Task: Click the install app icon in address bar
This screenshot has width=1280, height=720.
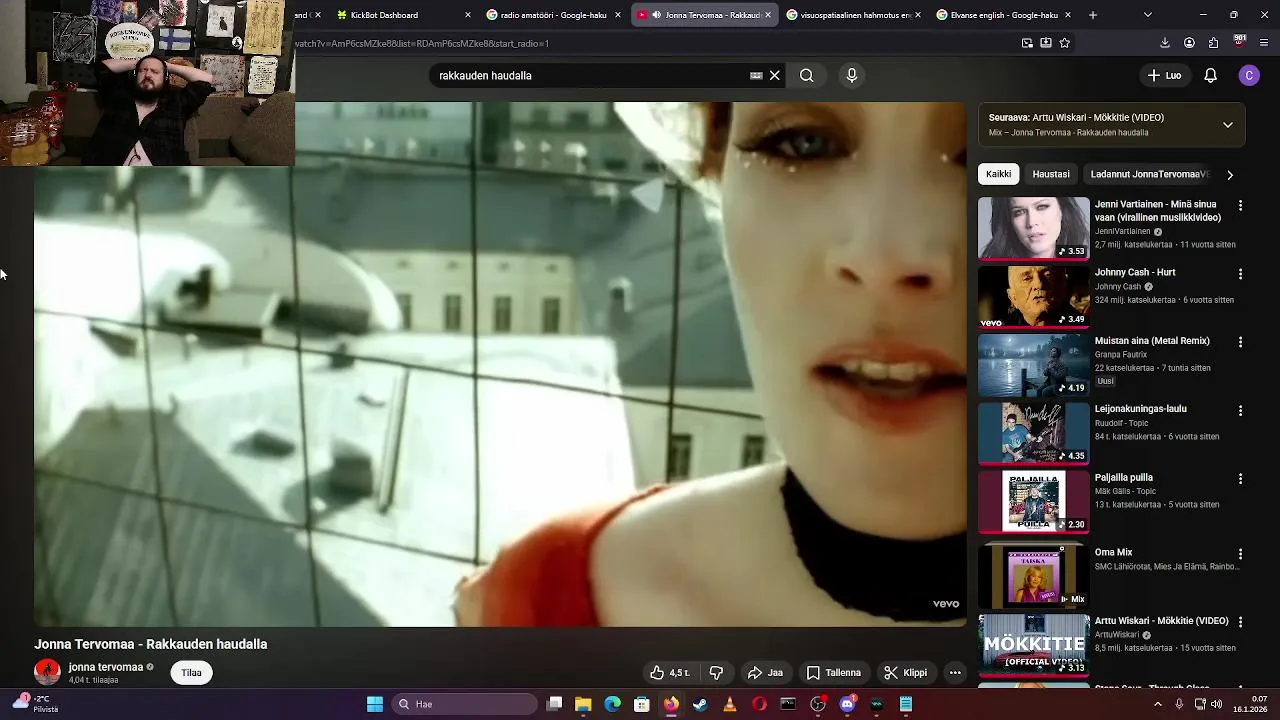Action: (x=1045, y=43)
